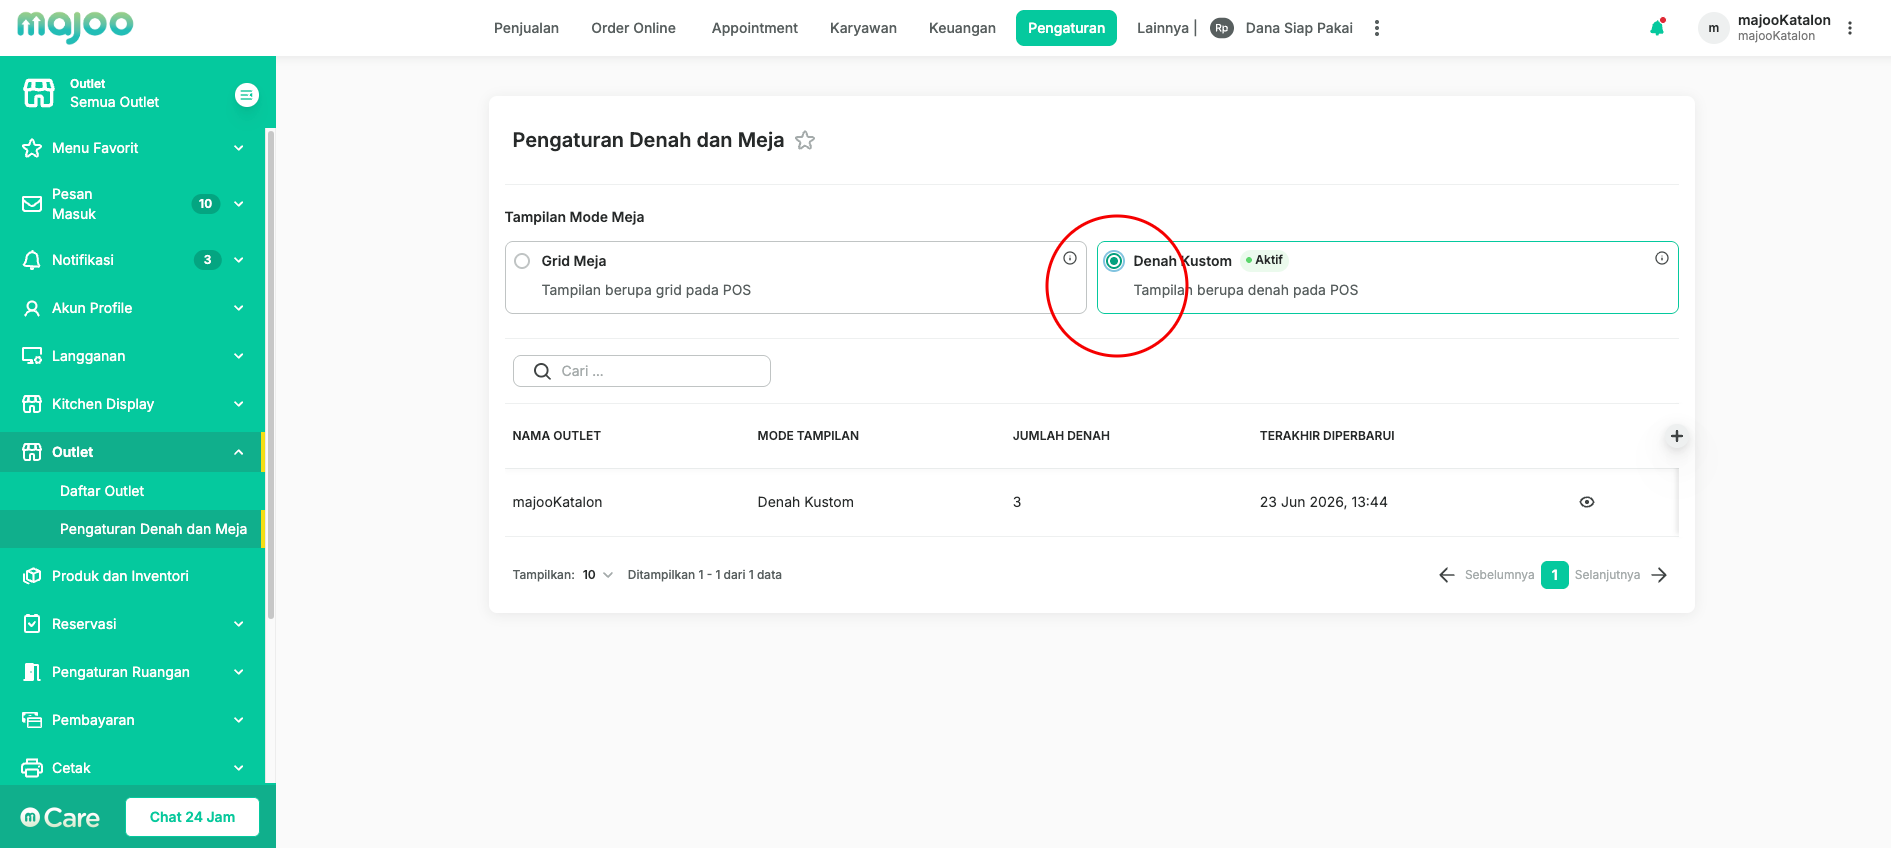The width and height of the screenshot is (1891, 848).
Task: Open the Penjualan menu
Action: click(526, 28)
